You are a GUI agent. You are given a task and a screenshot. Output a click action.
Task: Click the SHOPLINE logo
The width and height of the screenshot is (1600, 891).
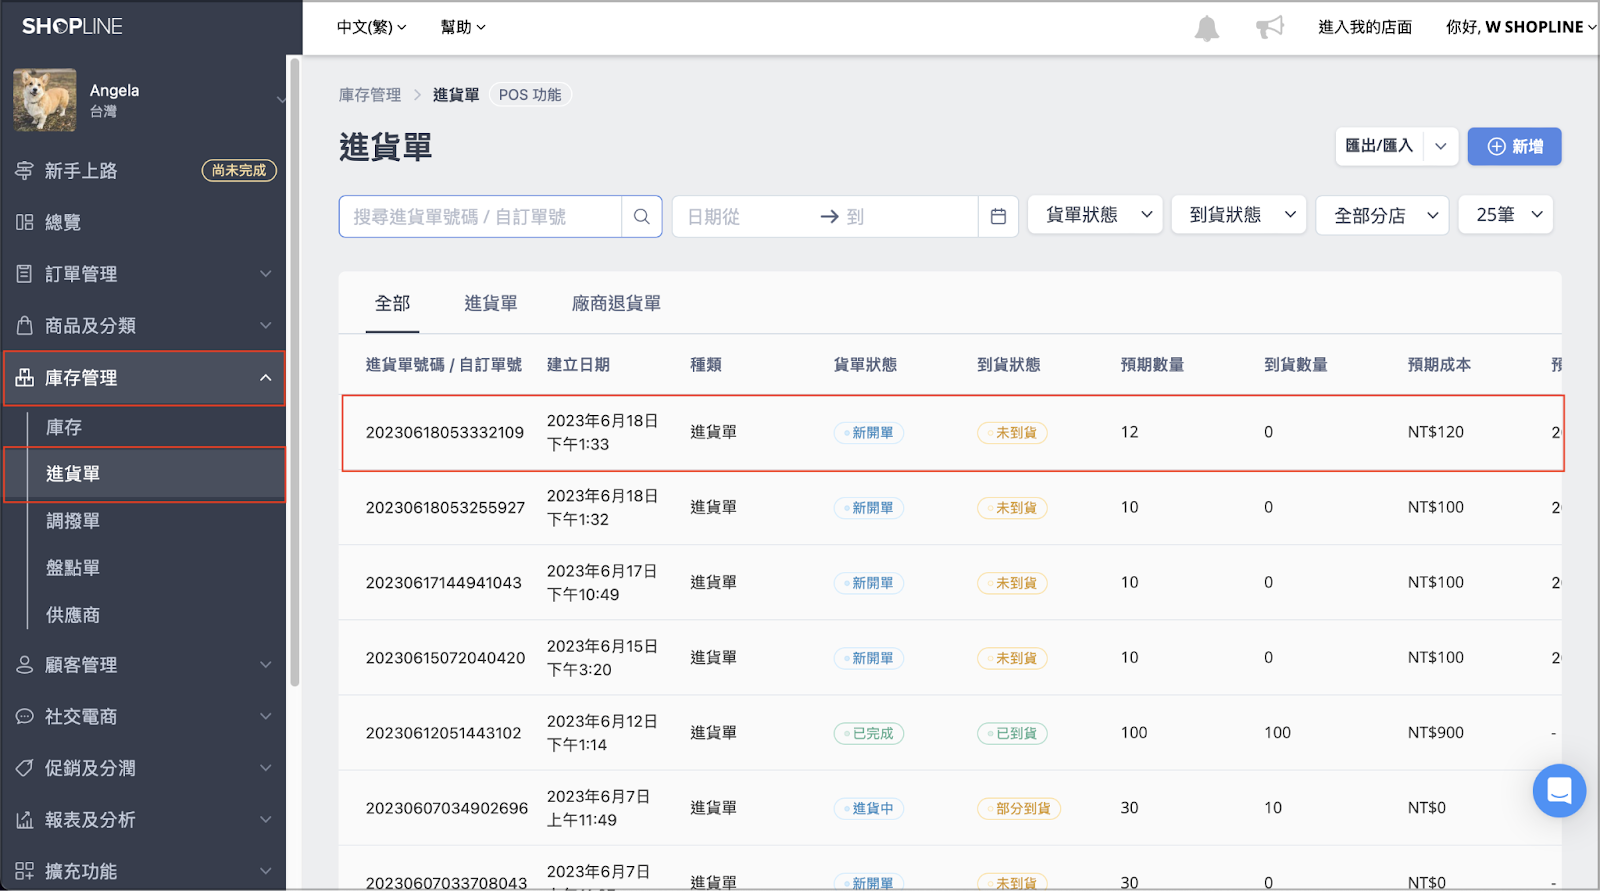72,26
